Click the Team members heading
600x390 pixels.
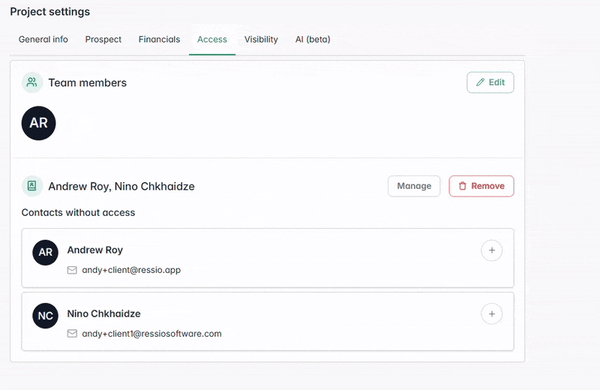tap(87, 83)
